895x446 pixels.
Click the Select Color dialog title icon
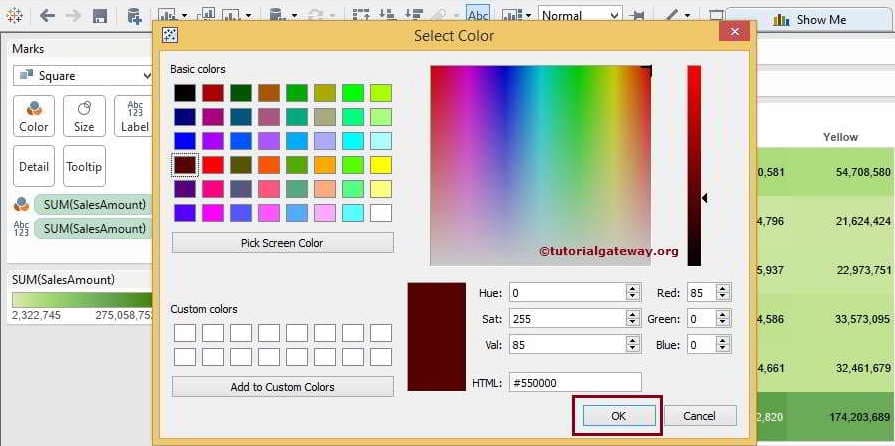pos(170,35)
